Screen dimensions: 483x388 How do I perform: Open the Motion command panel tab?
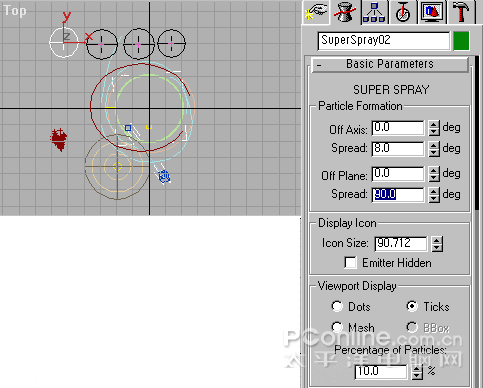click(x=403, y=13)
